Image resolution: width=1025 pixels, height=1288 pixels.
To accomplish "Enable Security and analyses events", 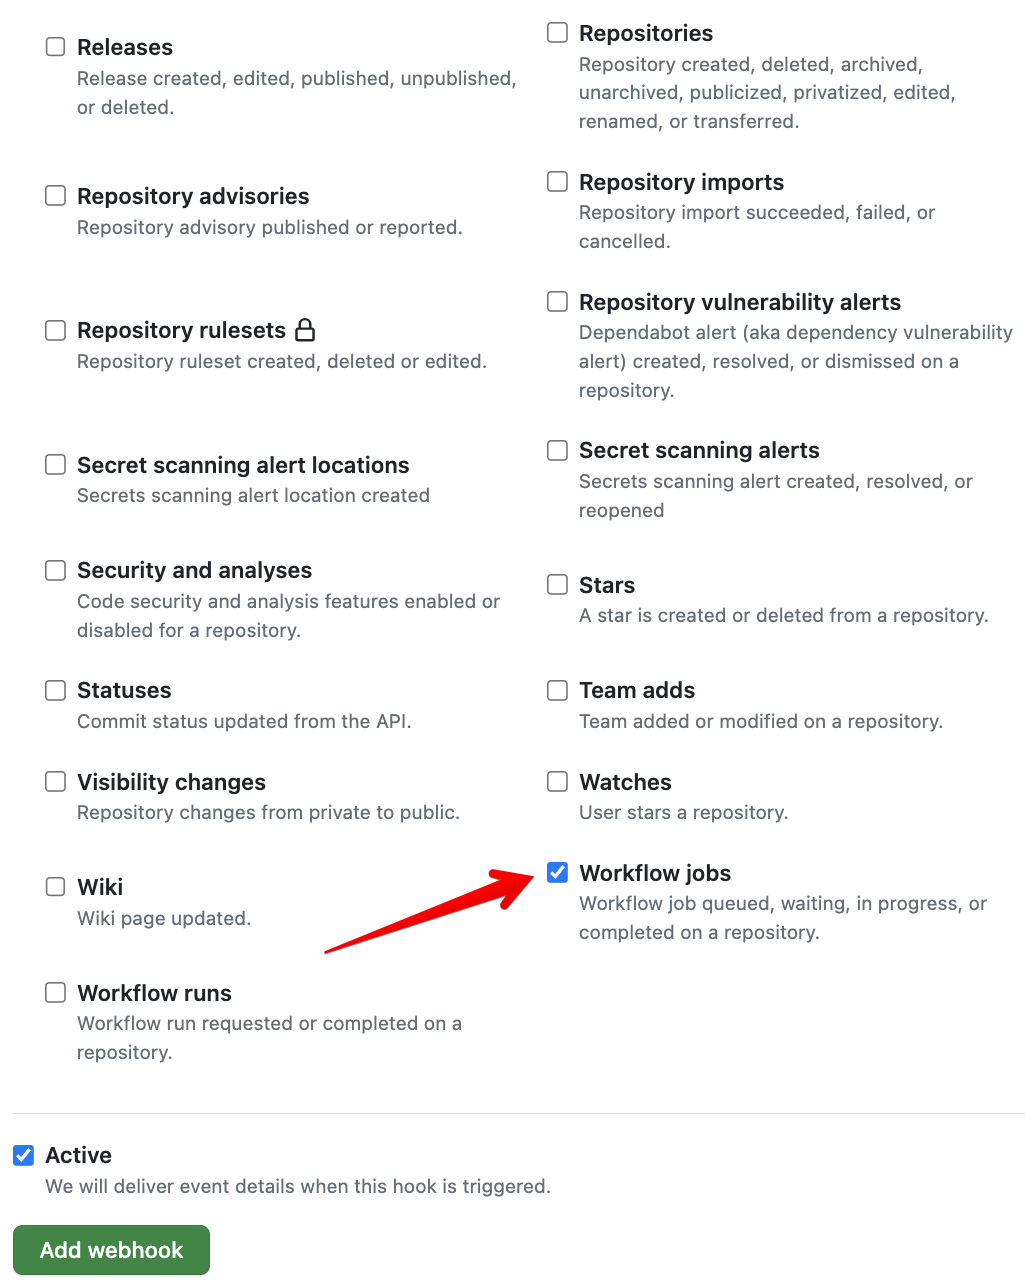I will pos(56,570).
